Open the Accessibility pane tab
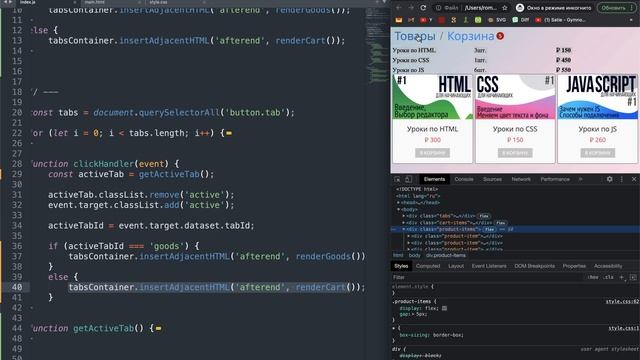The width and height of the screenshot is (640, 360). pyautogui.click(x=608, y=266)
